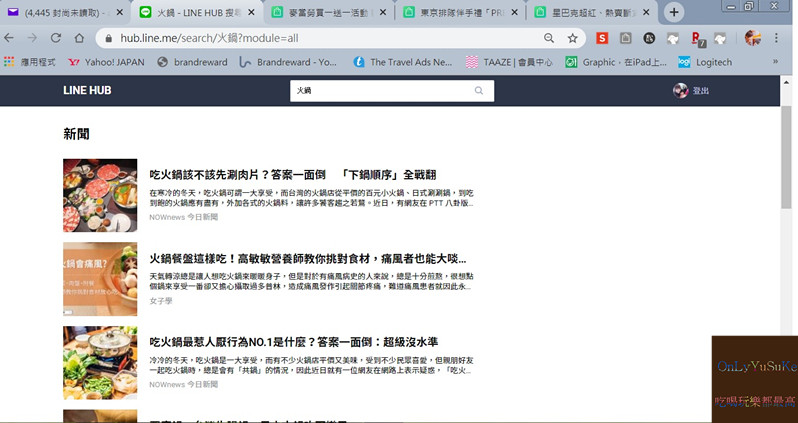Click NOWnews 今日新聞 under first article
Viewport: 798px width, 423px height.
pyautogui.click(x=184, y=217)
